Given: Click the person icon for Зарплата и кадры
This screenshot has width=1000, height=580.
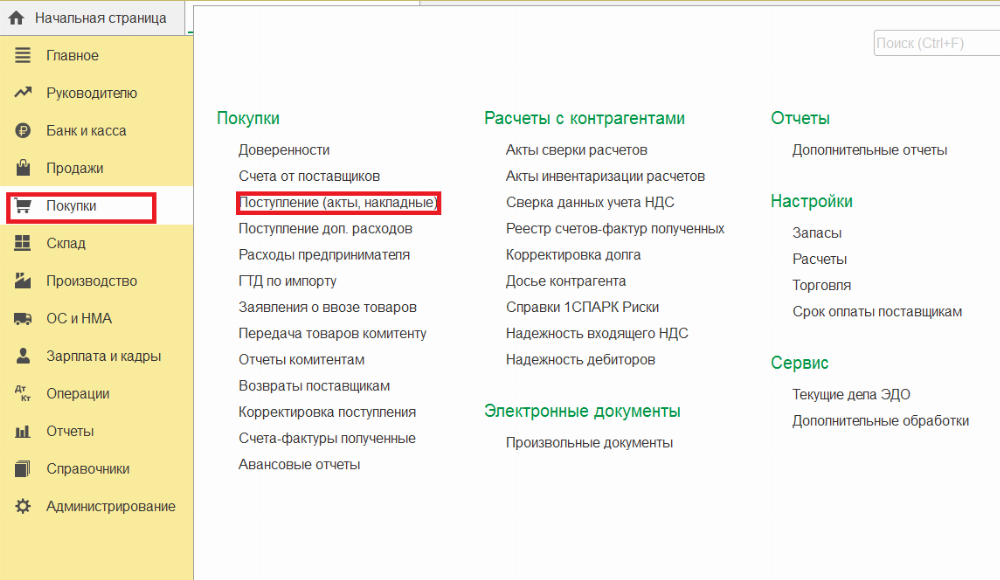Looking at the screenshot, I should point(23,356).
